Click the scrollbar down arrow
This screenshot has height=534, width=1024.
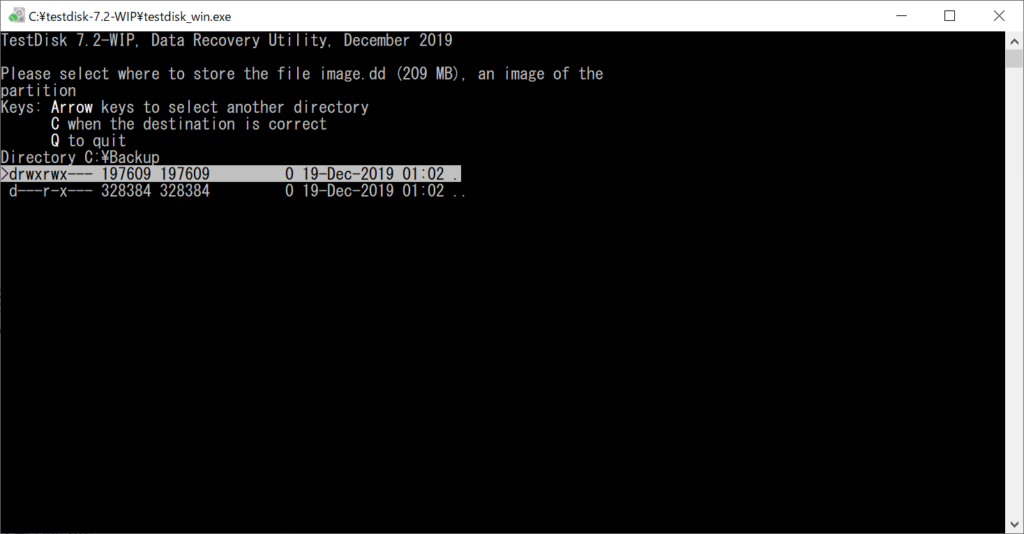(1014, 524)
